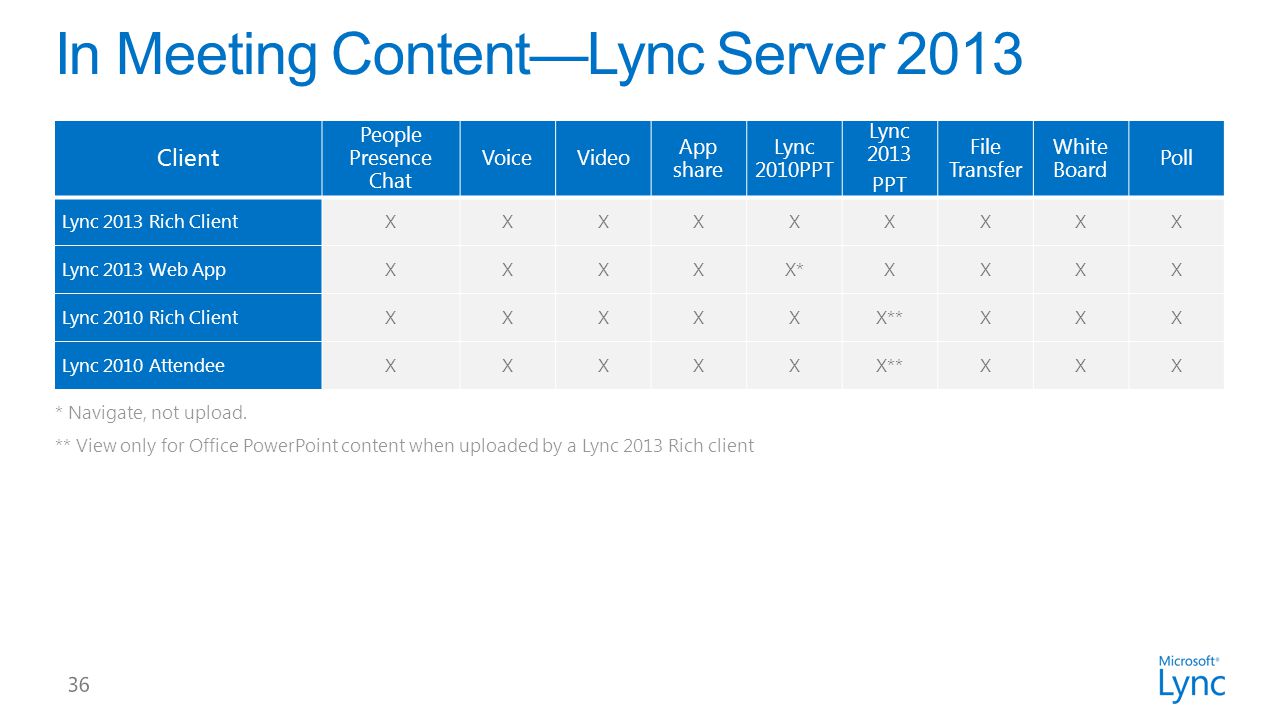The width and height of the screenshot is (1279, 720).
Task: Click Voice X for Lync 2013 Rich Client
Action: click(x=507, y=222)
